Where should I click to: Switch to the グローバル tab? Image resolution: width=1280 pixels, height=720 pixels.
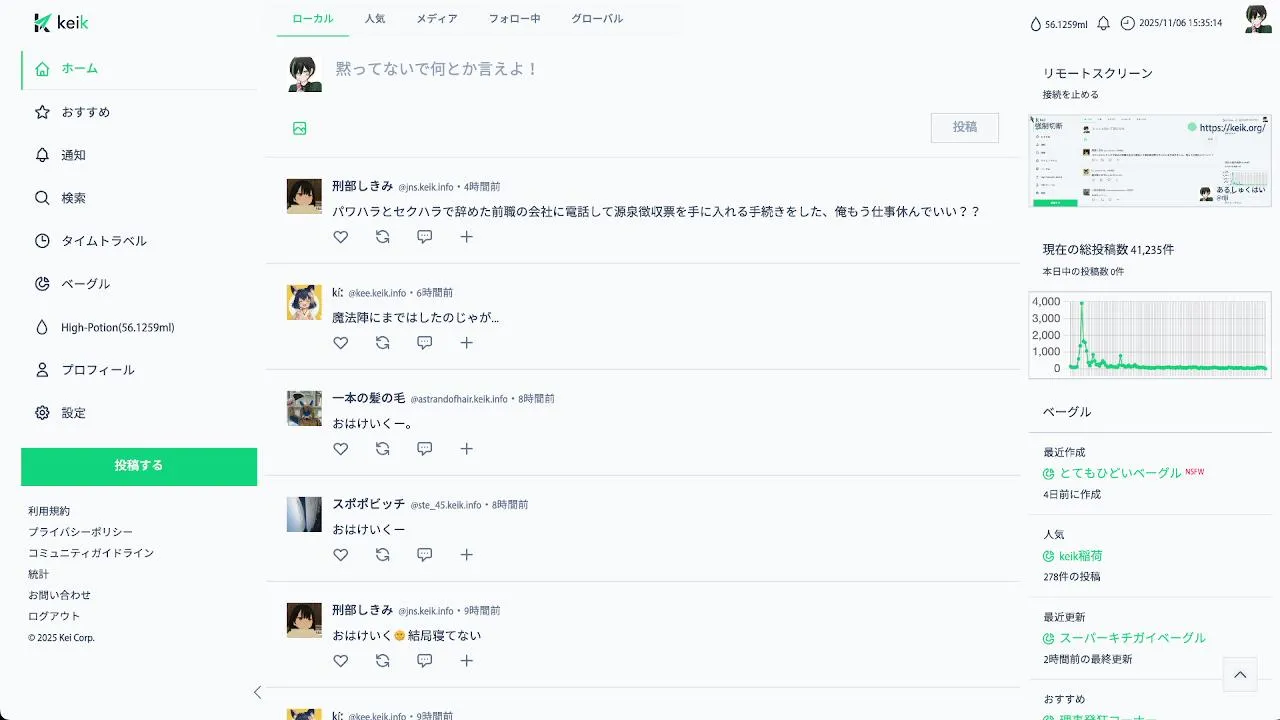597,19
